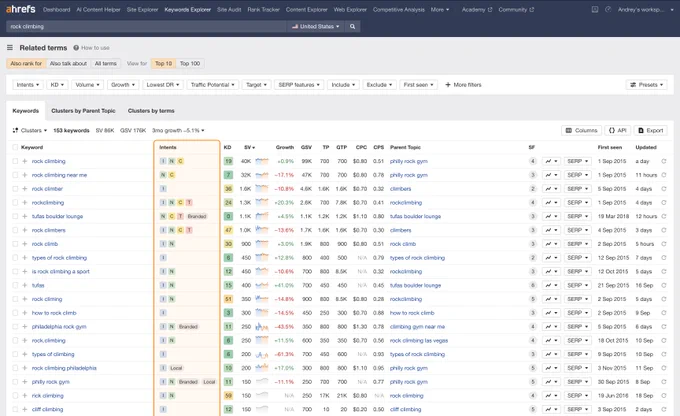The image size is (680, 416).
Task: Click the KD 59 badge for rick climbing
Action: click(229, 396)
